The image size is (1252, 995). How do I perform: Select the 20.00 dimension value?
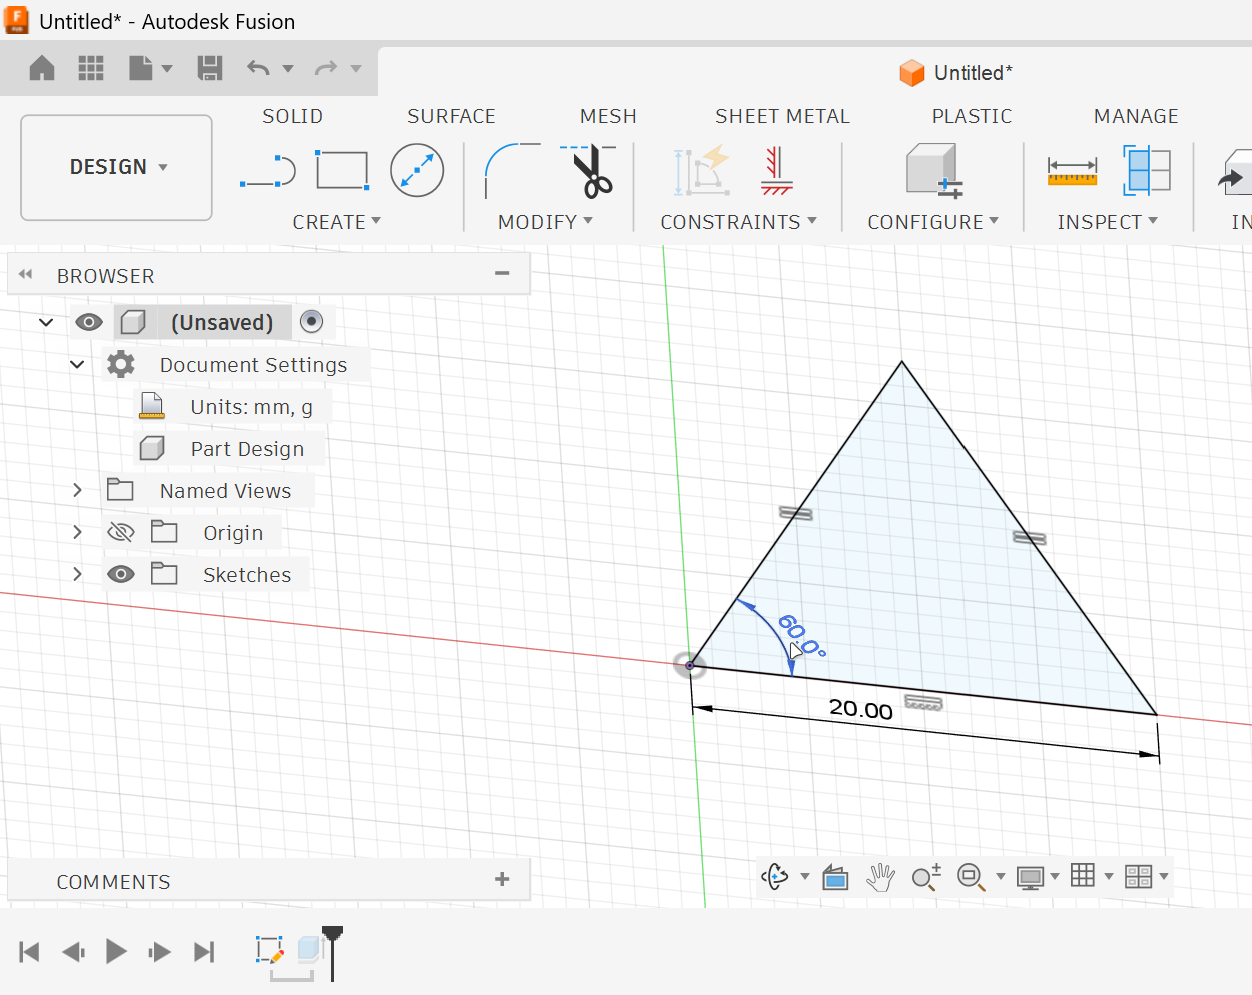click(x=861, y=709)
